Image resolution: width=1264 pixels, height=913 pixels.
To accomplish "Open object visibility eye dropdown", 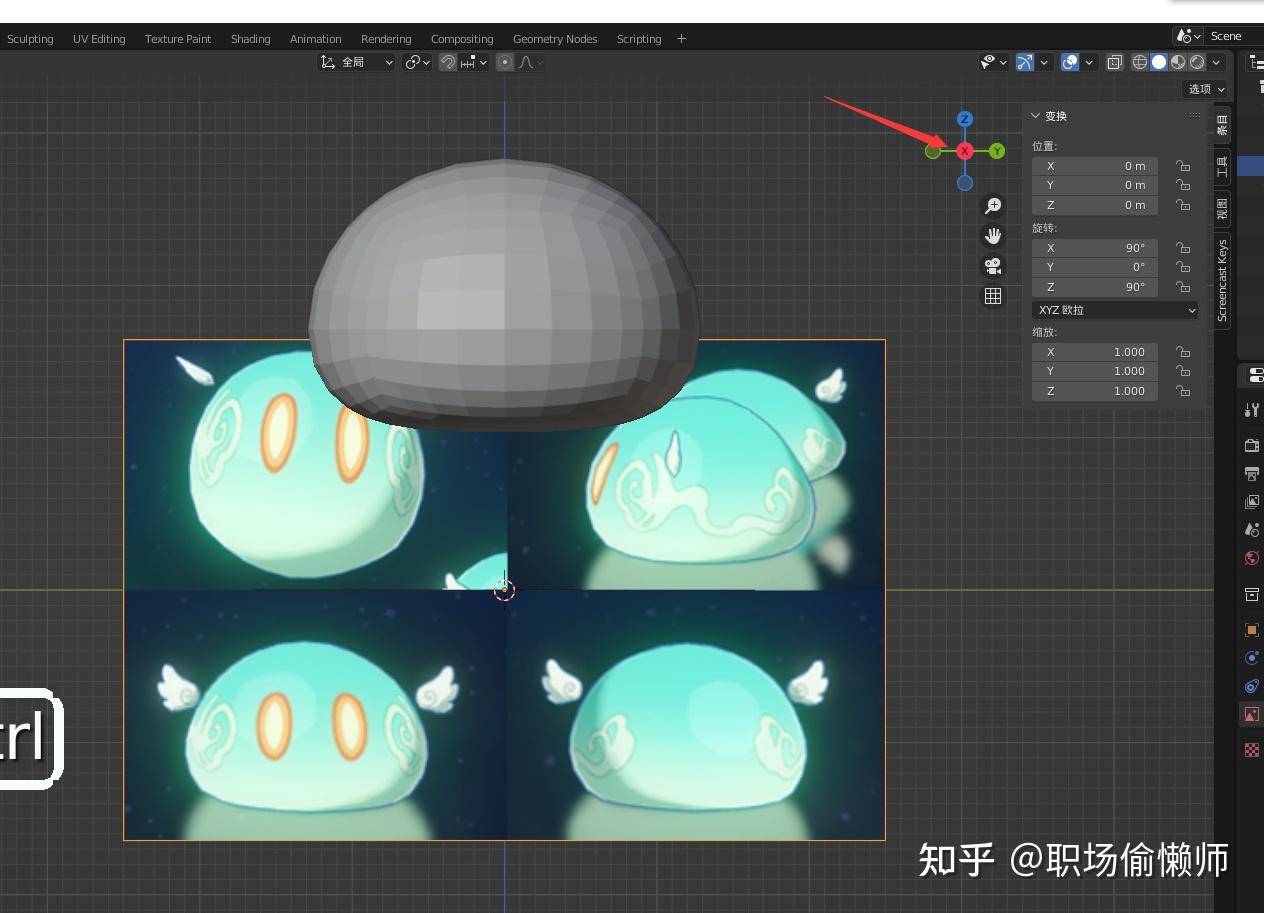I will [x=993, y=62].
